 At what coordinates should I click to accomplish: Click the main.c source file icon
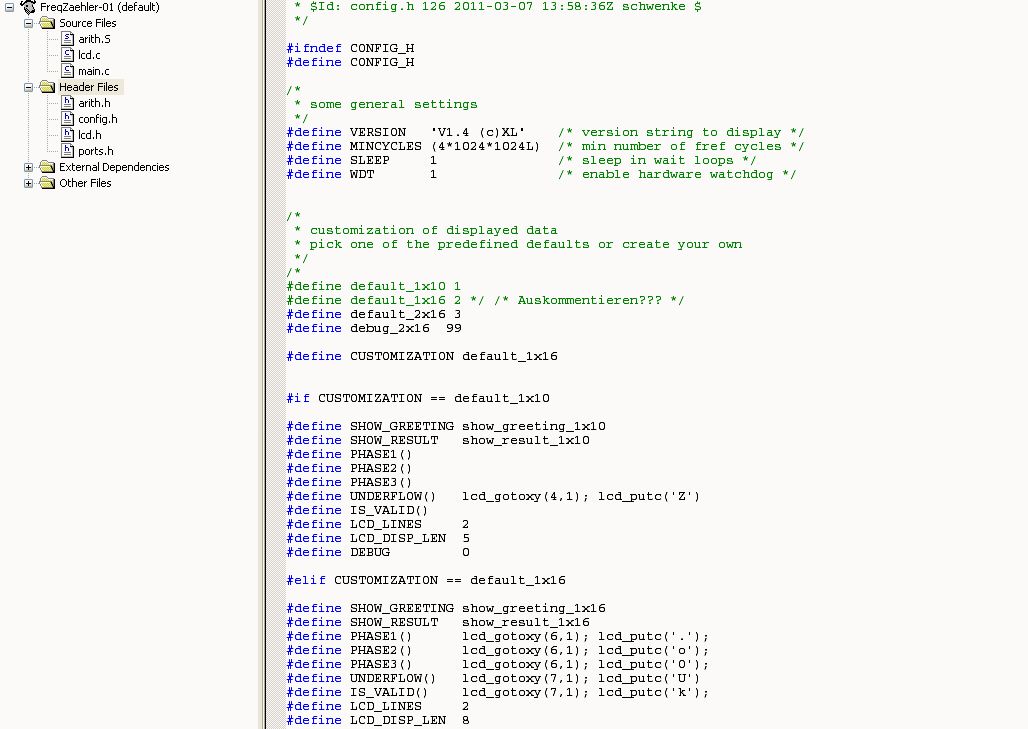click(68, 70)
